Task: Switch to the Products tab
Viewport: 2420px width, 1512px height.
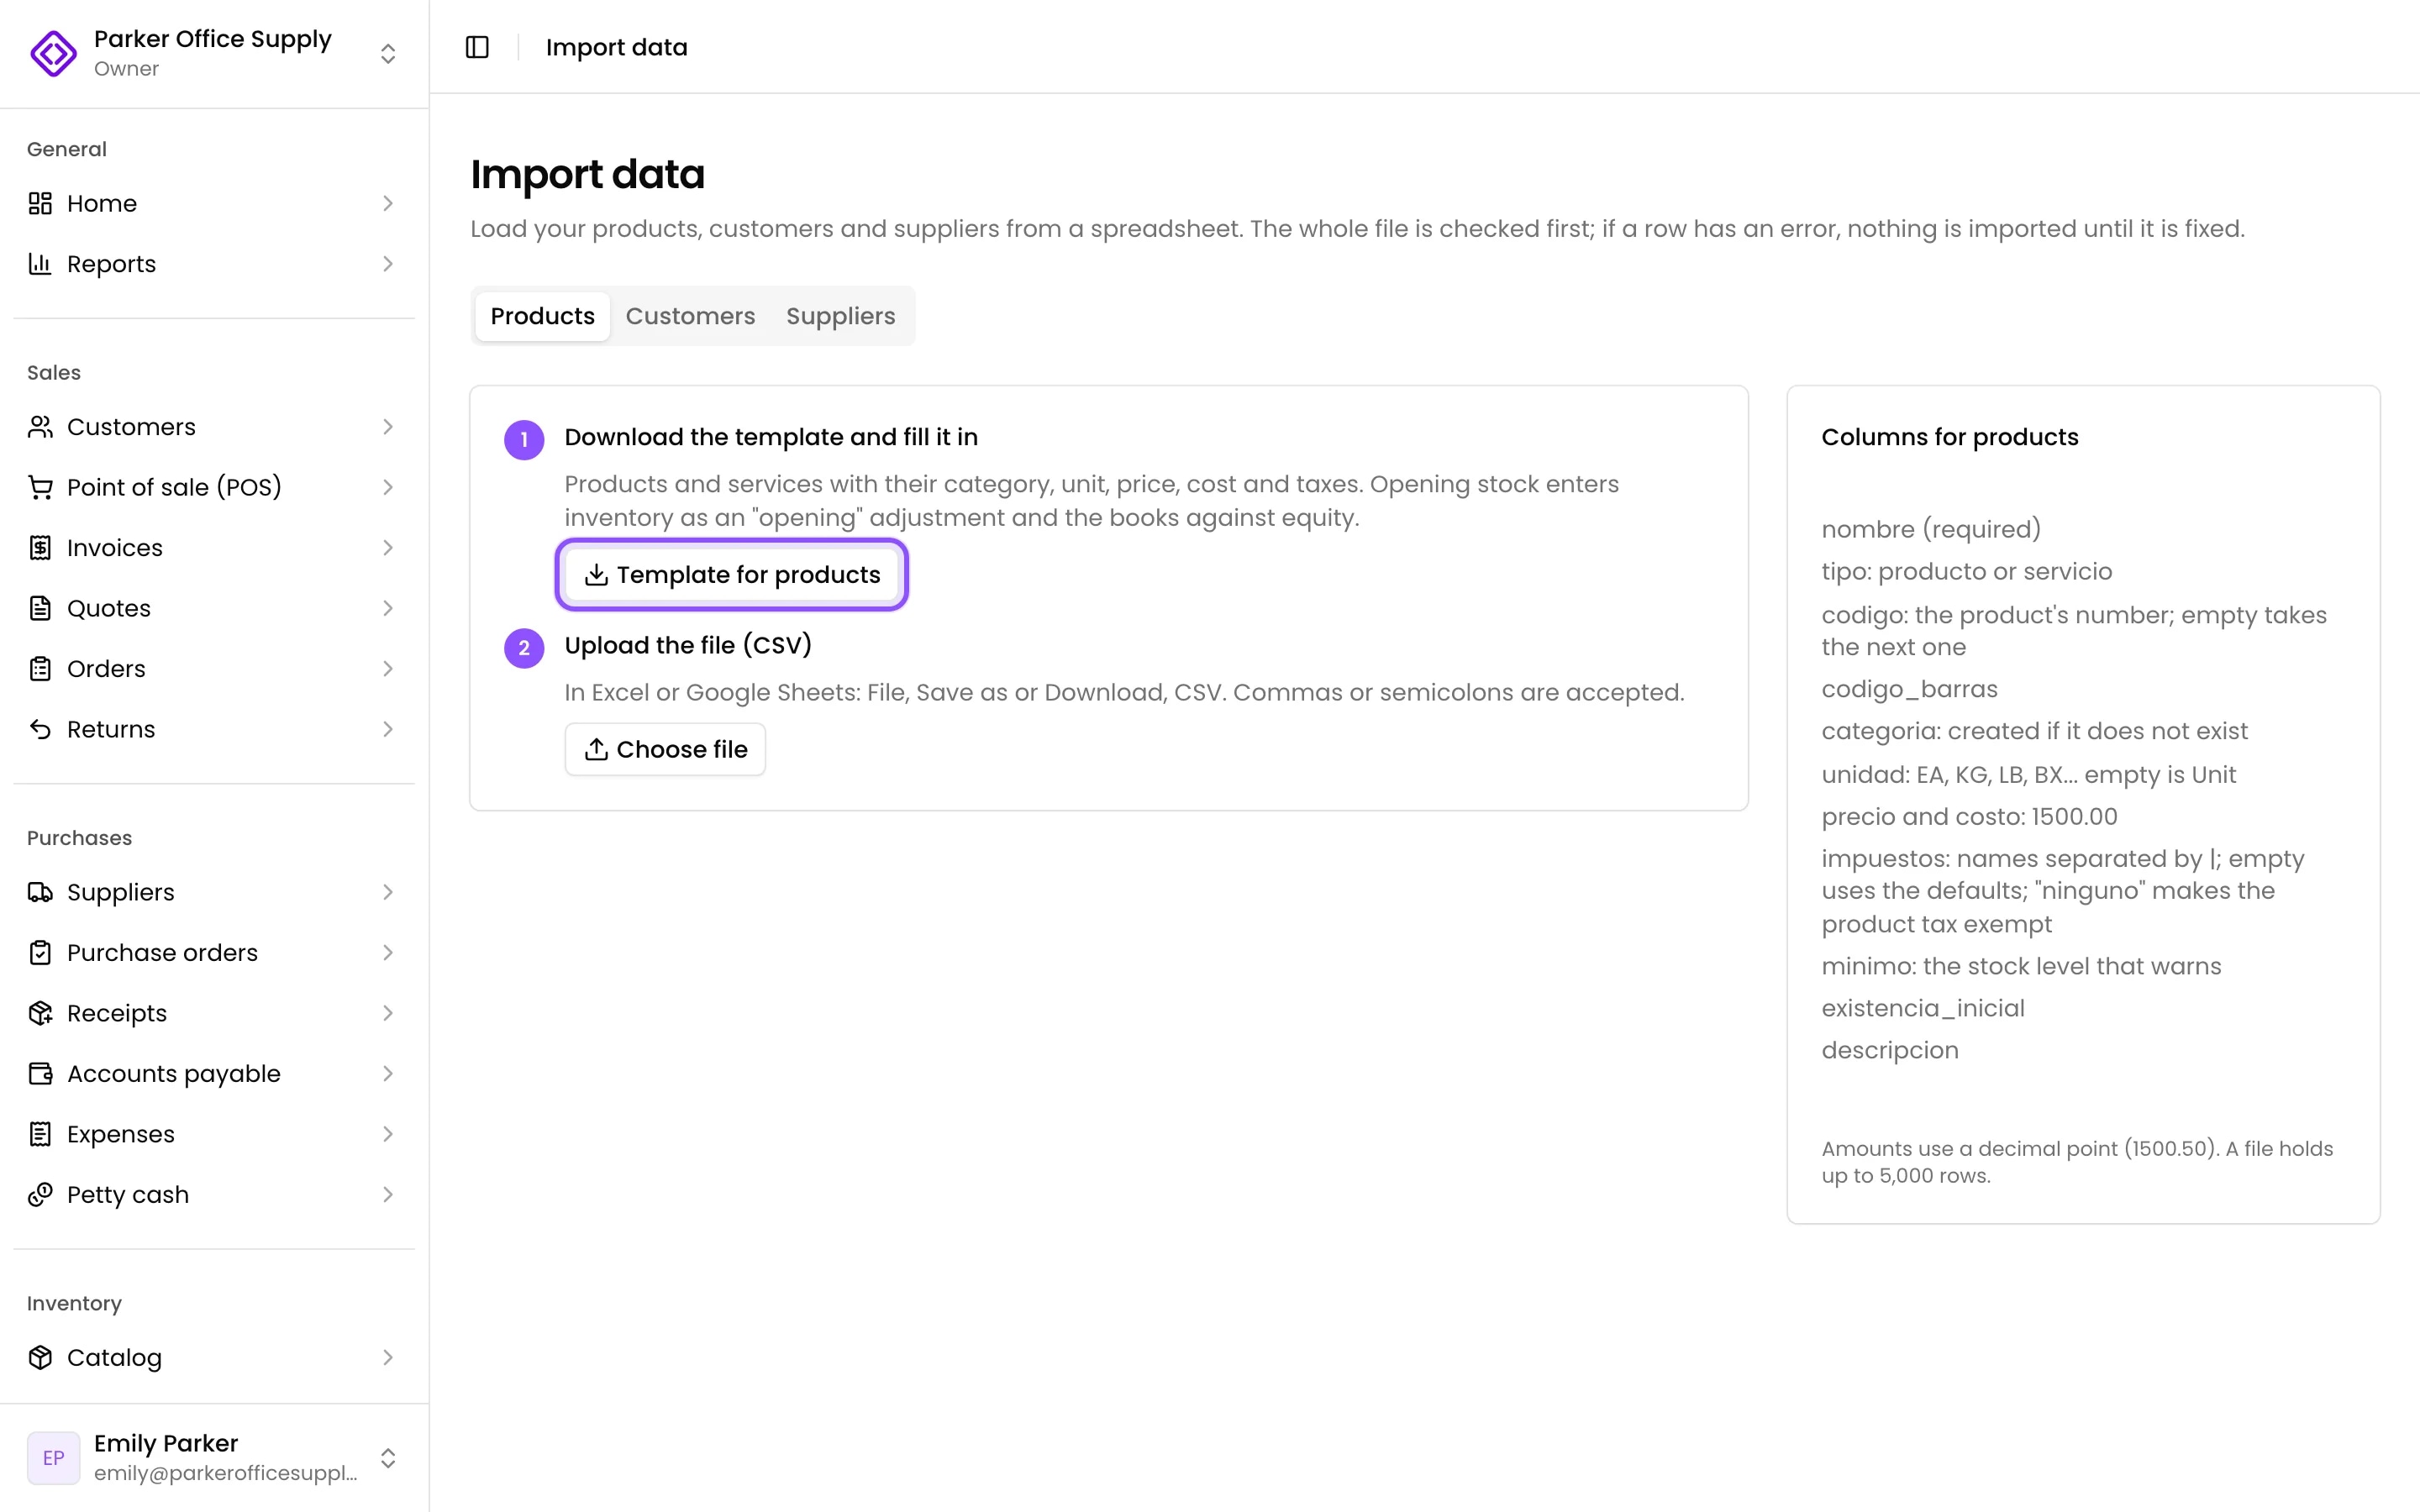Action: pos(542,316)
